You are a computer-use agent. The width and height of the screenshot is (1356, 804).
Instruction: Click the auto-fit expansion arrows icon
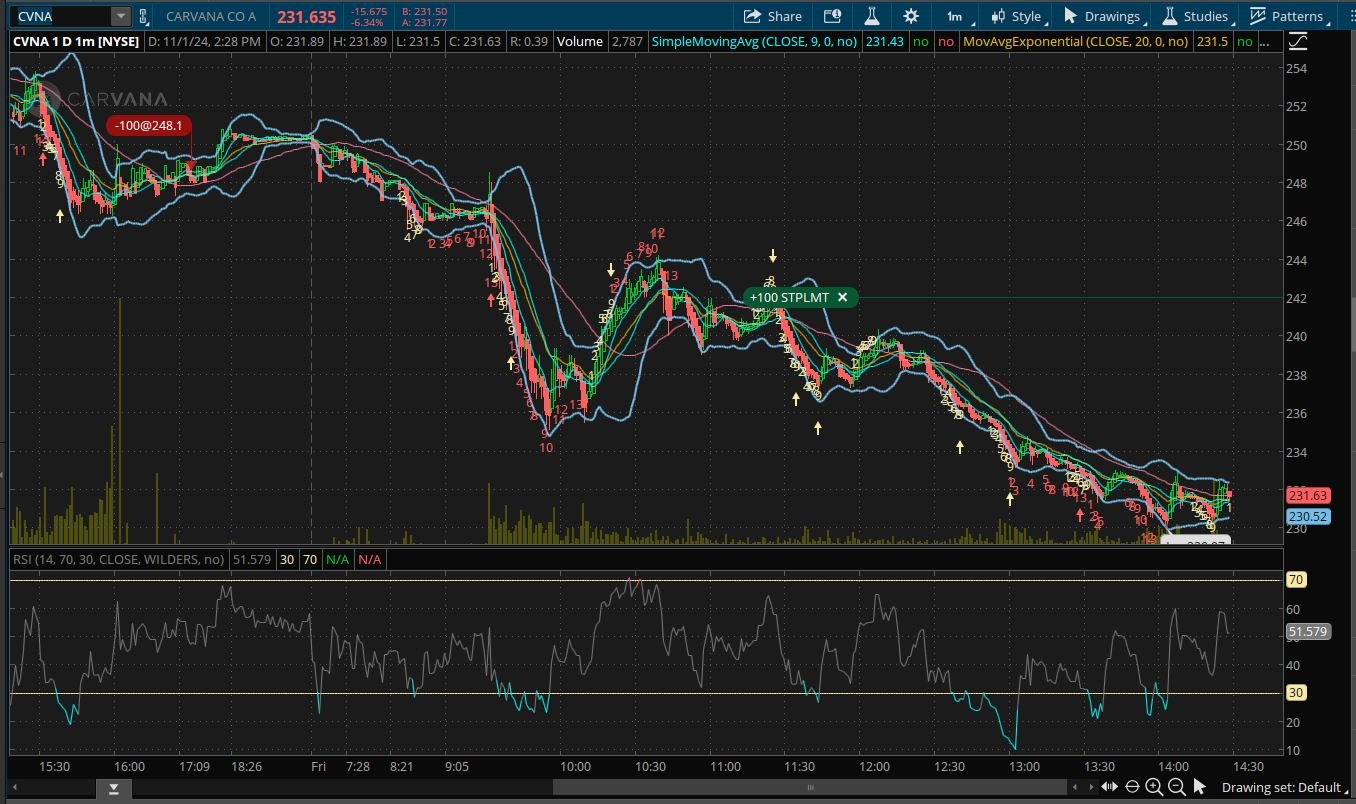1111,787
